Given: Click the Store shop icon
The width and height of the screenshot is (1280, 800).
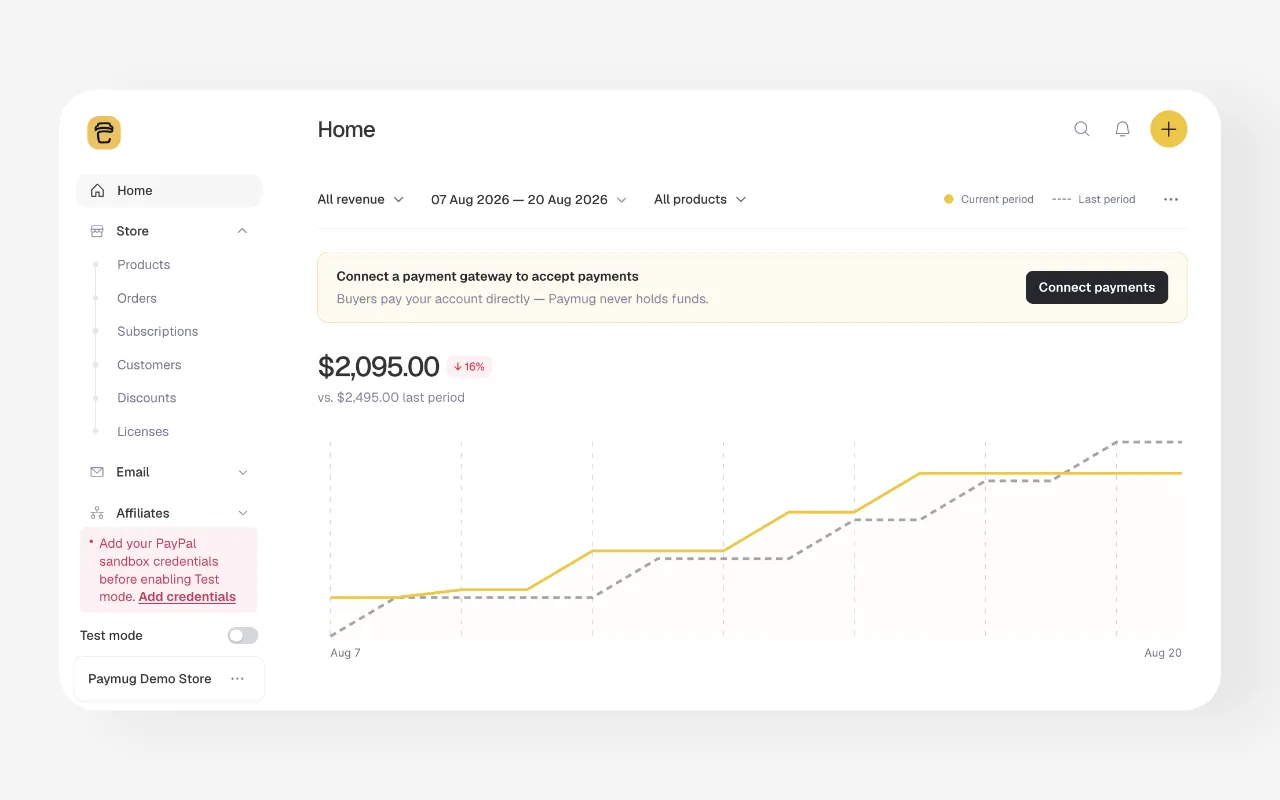Looking at the screenshot, I should 97,231.
